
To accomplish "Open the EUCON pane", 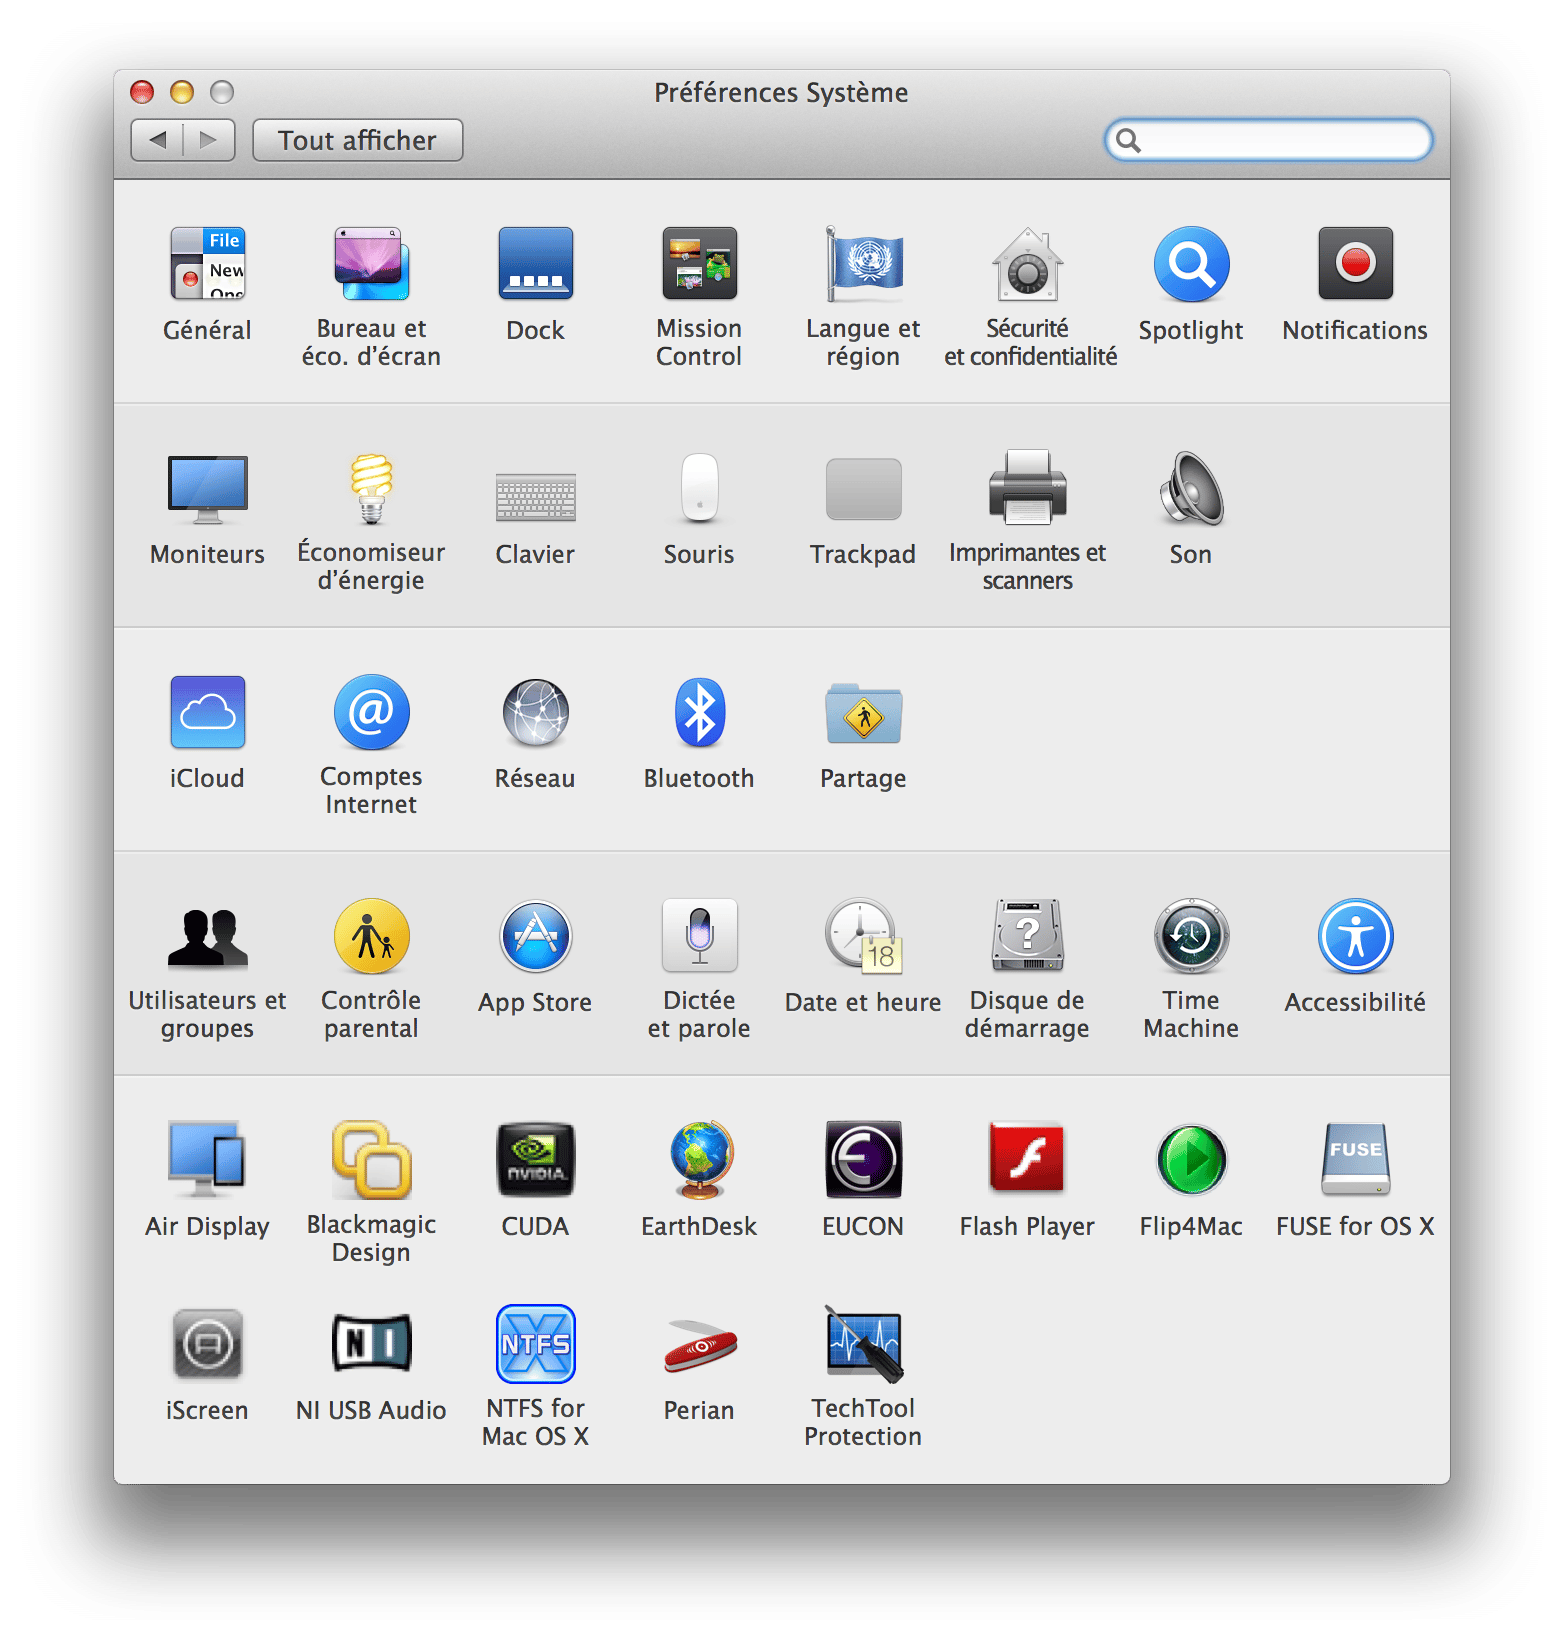I will [863, 1160].
